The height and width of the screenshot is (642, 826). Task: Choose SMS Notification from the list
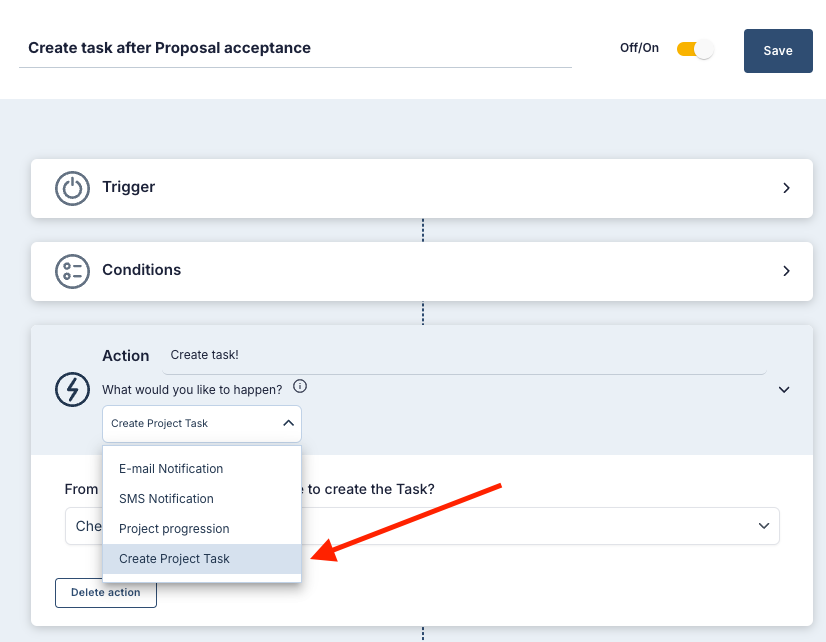point(166,499)
